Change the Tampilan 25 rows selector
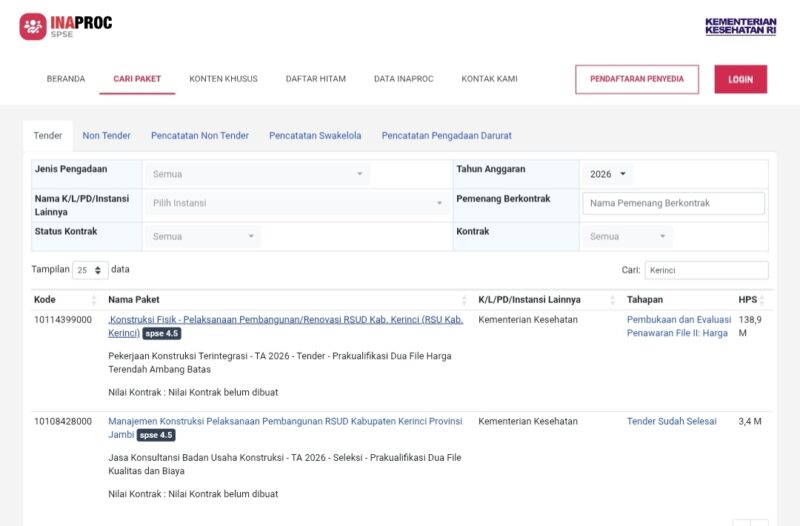Screen dimensions: 800x526 [90, 270]
